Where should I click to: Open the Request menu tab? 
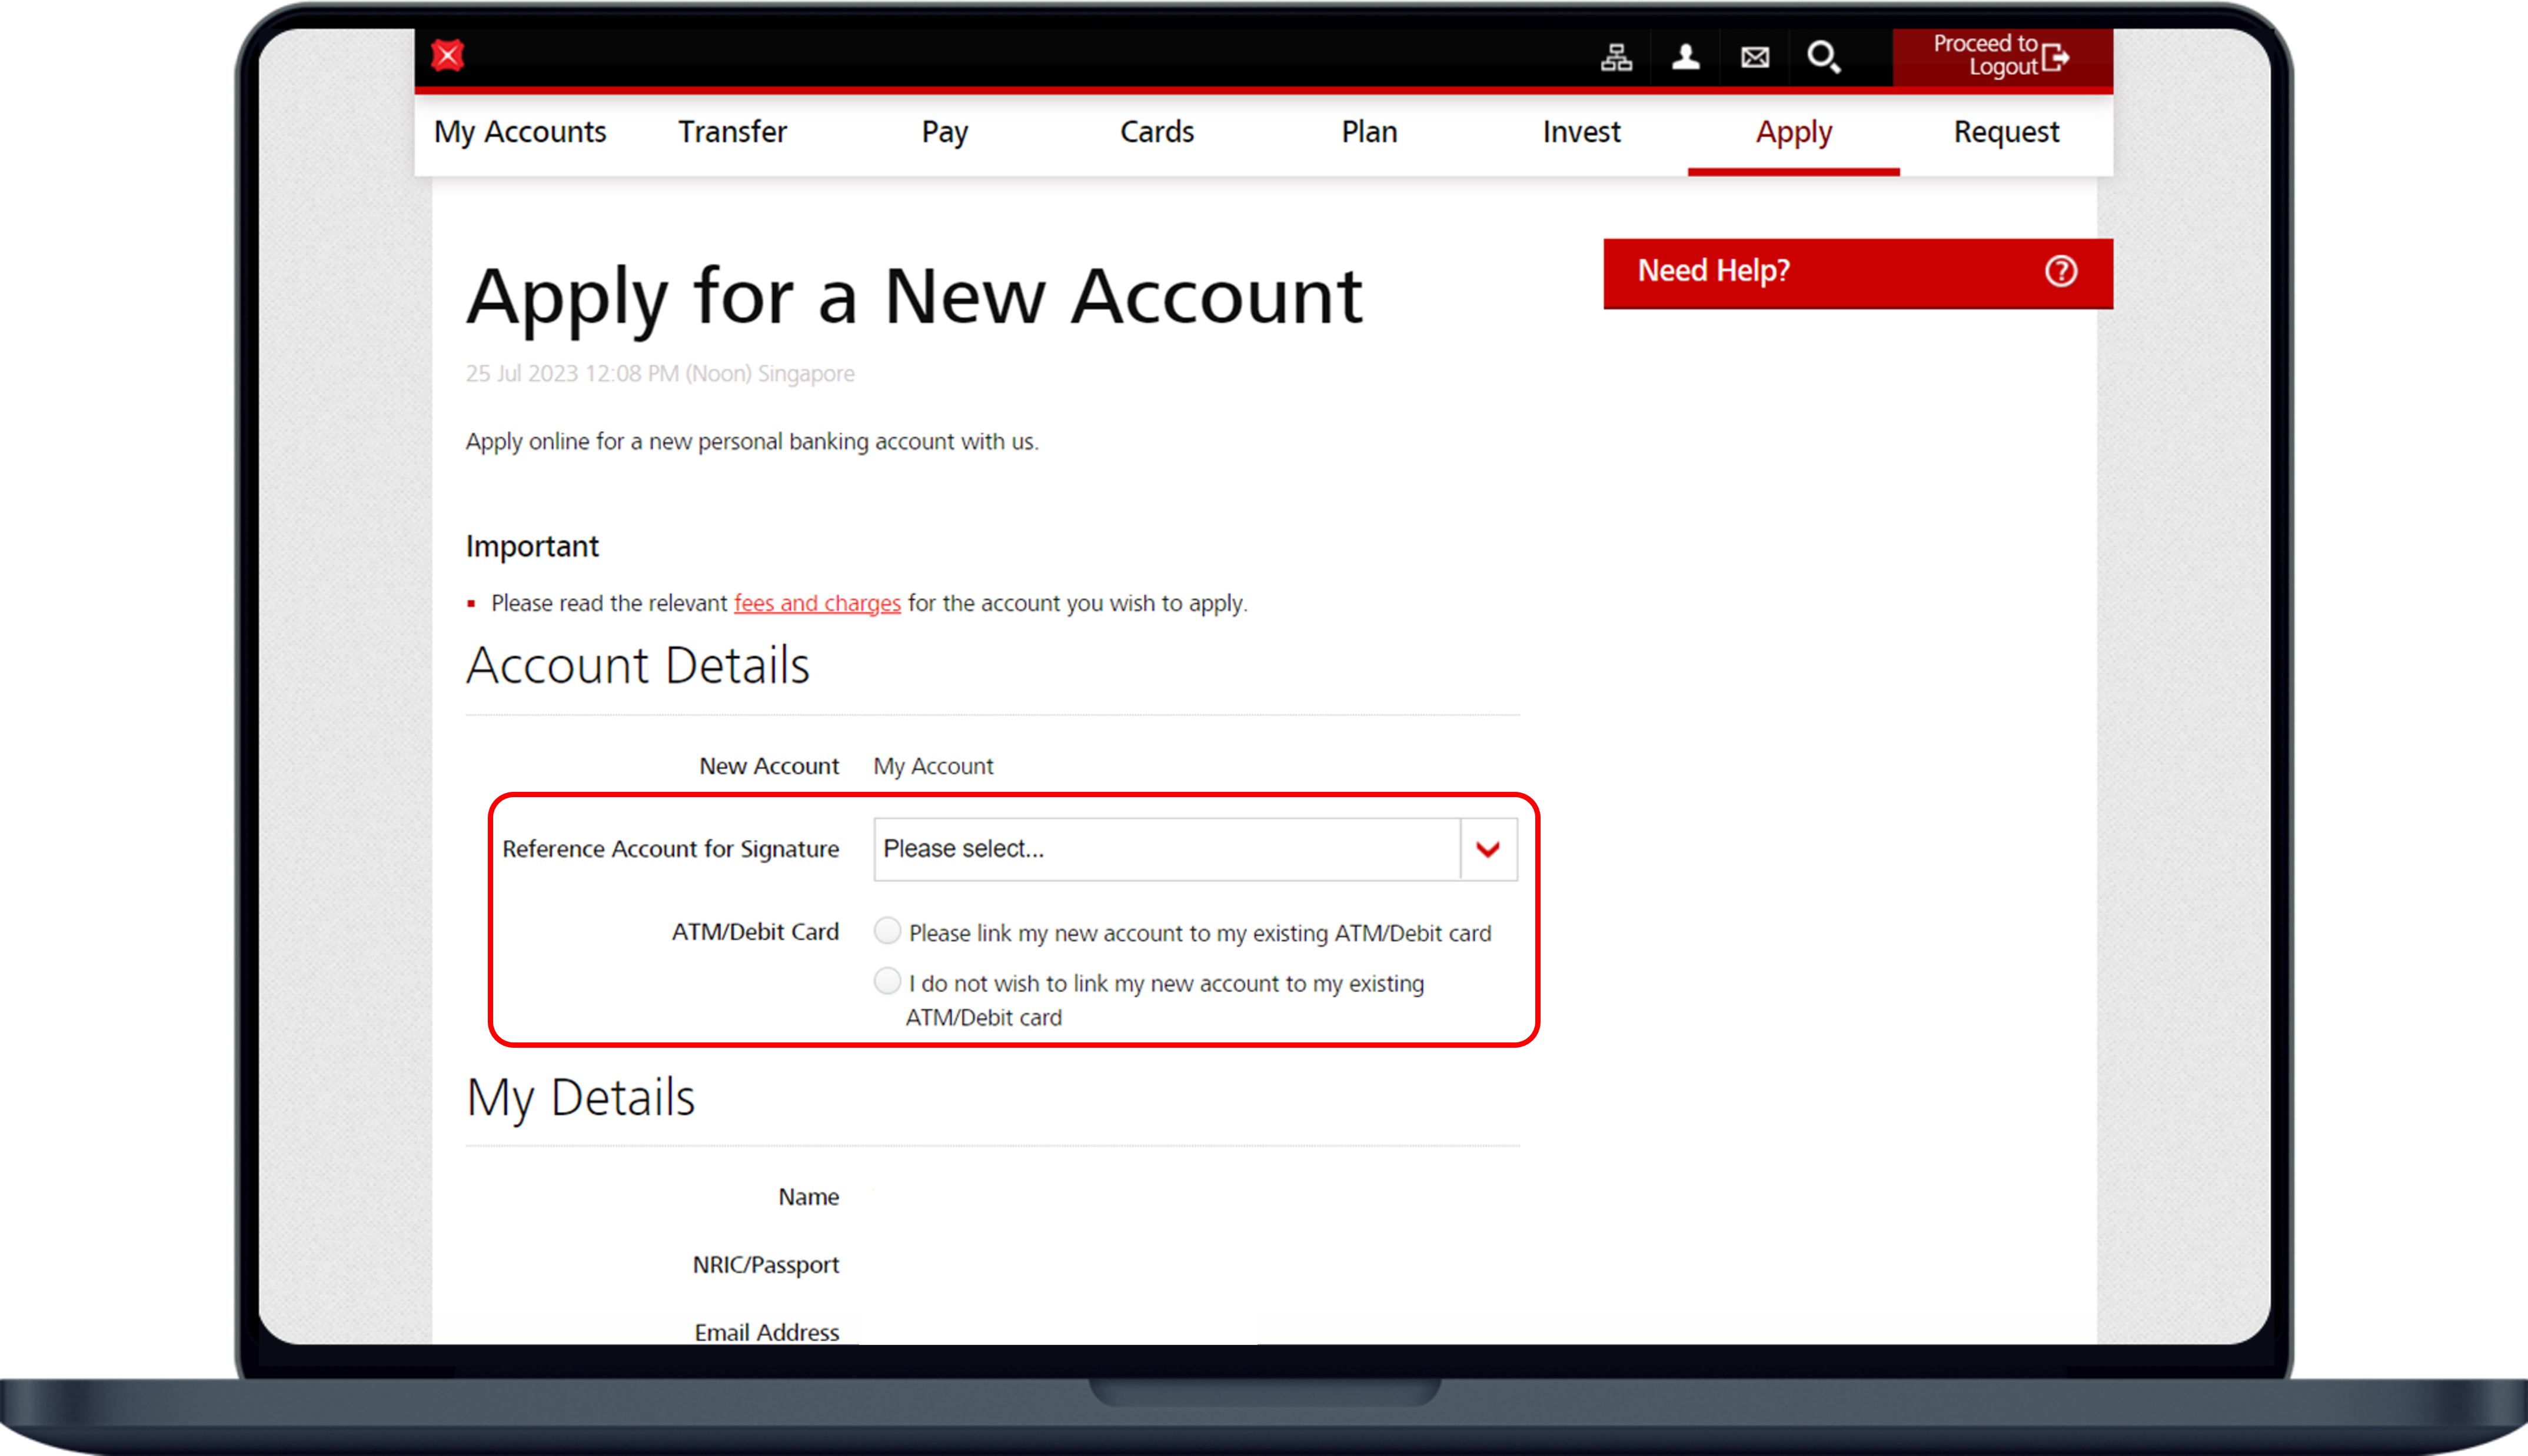tap(2006, 132)
